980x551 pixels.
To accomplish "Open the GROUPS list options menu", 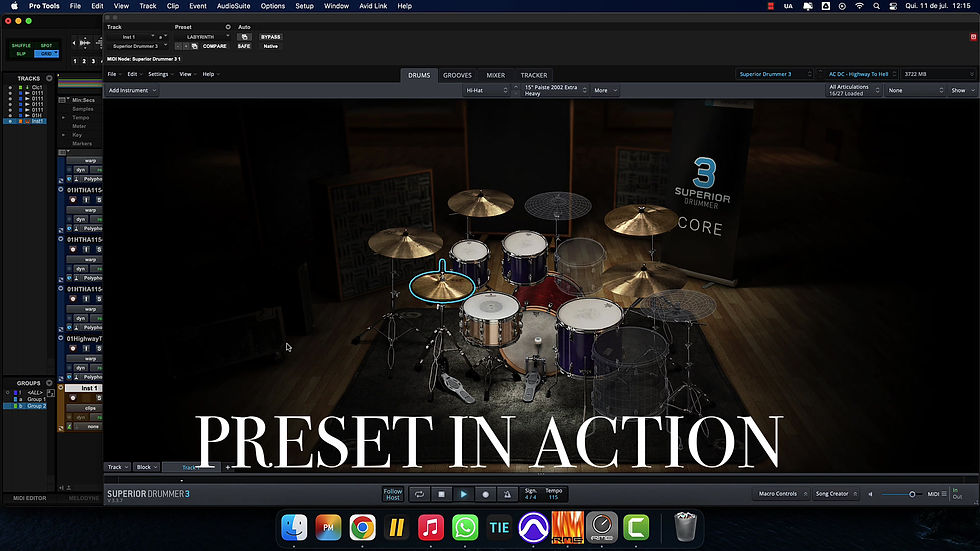I will point(49,383).
